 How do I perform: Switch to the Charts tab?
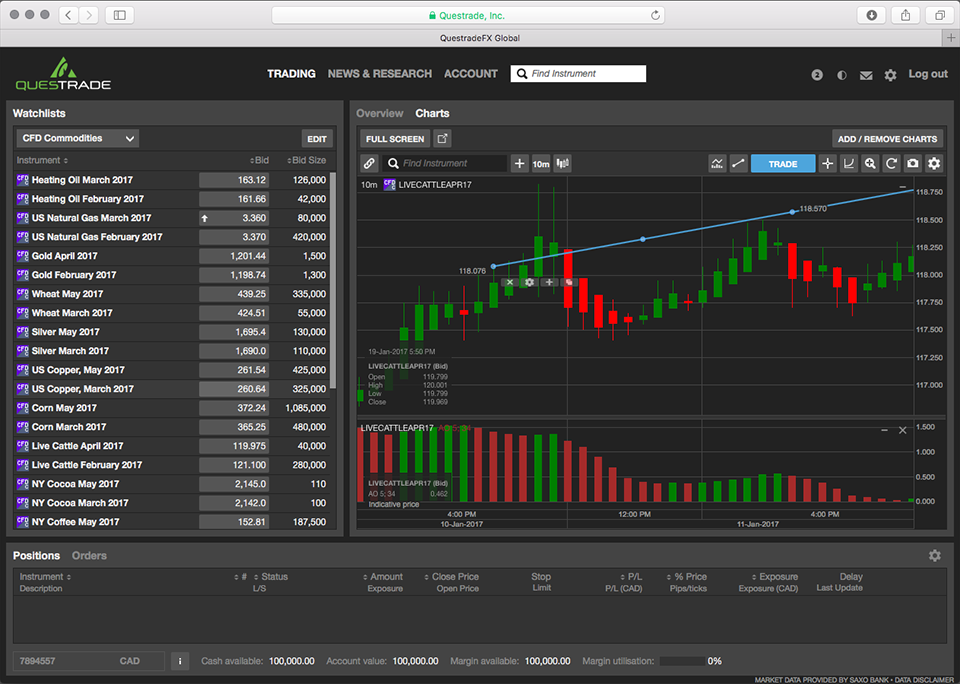pyautogui.click(x=432, y=113)
